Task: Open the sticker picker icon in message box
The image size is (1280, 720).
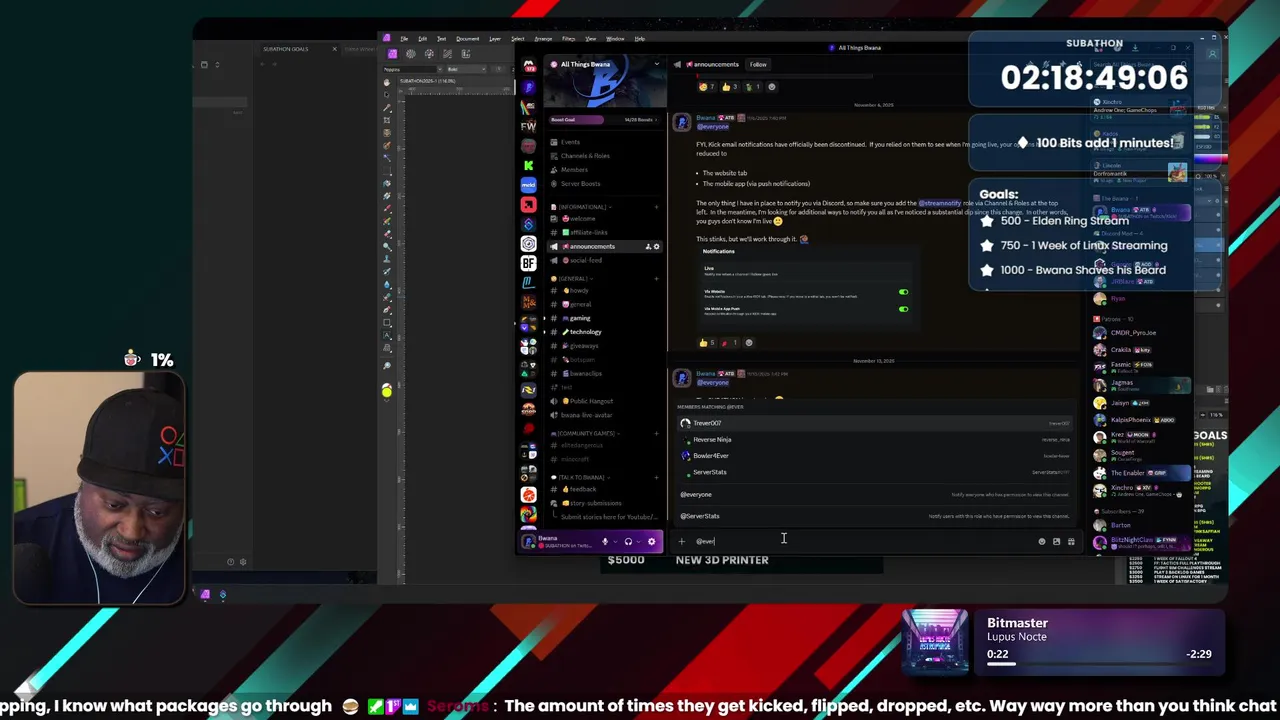Action: coord(1056,541)
